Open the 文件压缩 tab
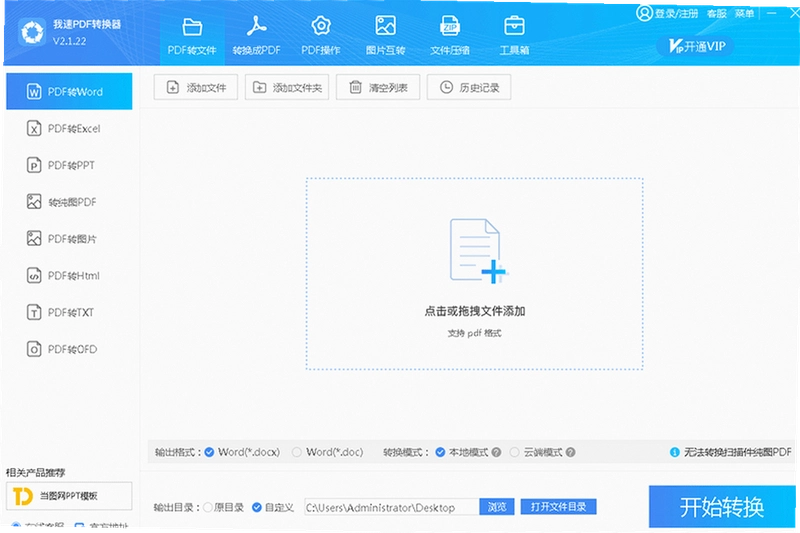Image resolution: width=800 pixels, height=533 pixels. pos(449,37)
